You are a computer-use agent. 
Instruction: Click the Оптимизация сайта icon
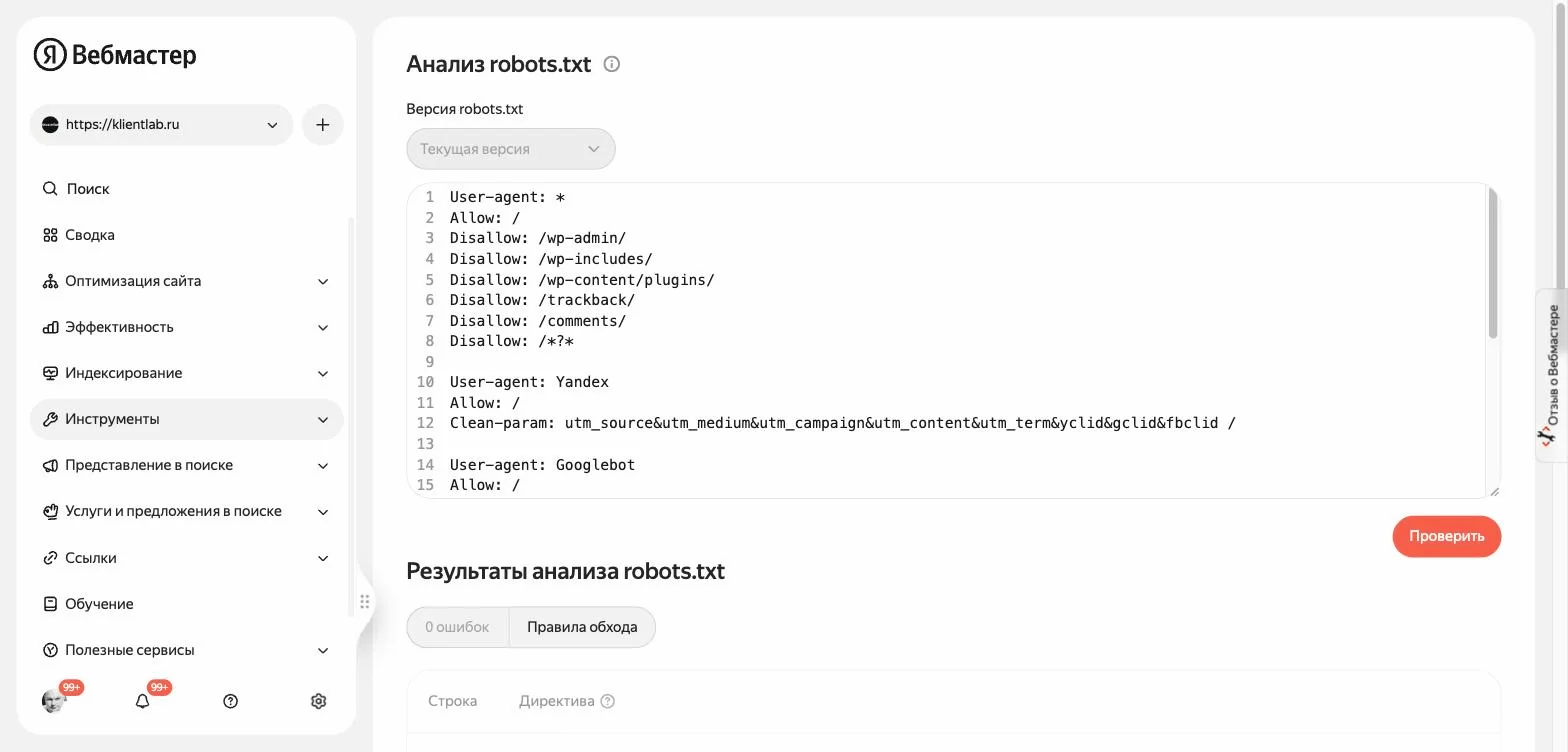[x=50, y=281]
